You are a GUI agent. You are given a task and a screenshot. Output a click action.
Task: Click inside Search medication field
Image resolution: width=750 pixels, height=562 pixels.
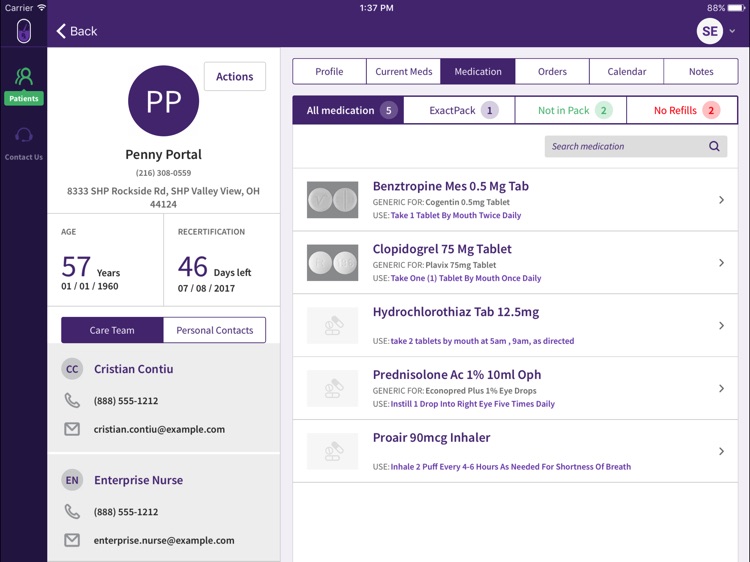tap(636, 146)
